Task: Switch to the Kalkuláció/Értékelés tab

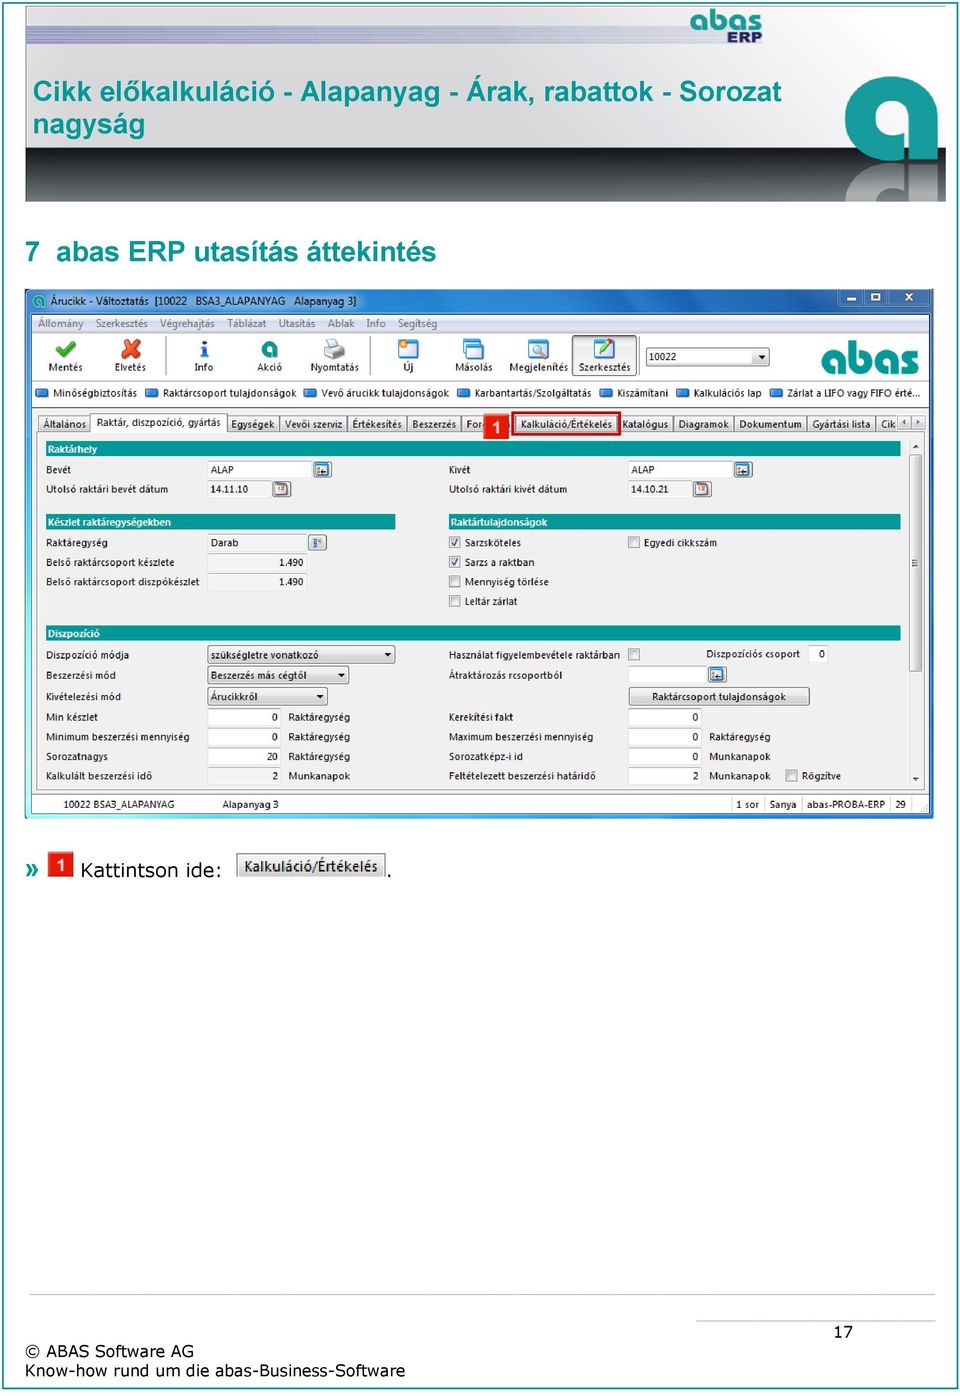Action: 566,424
